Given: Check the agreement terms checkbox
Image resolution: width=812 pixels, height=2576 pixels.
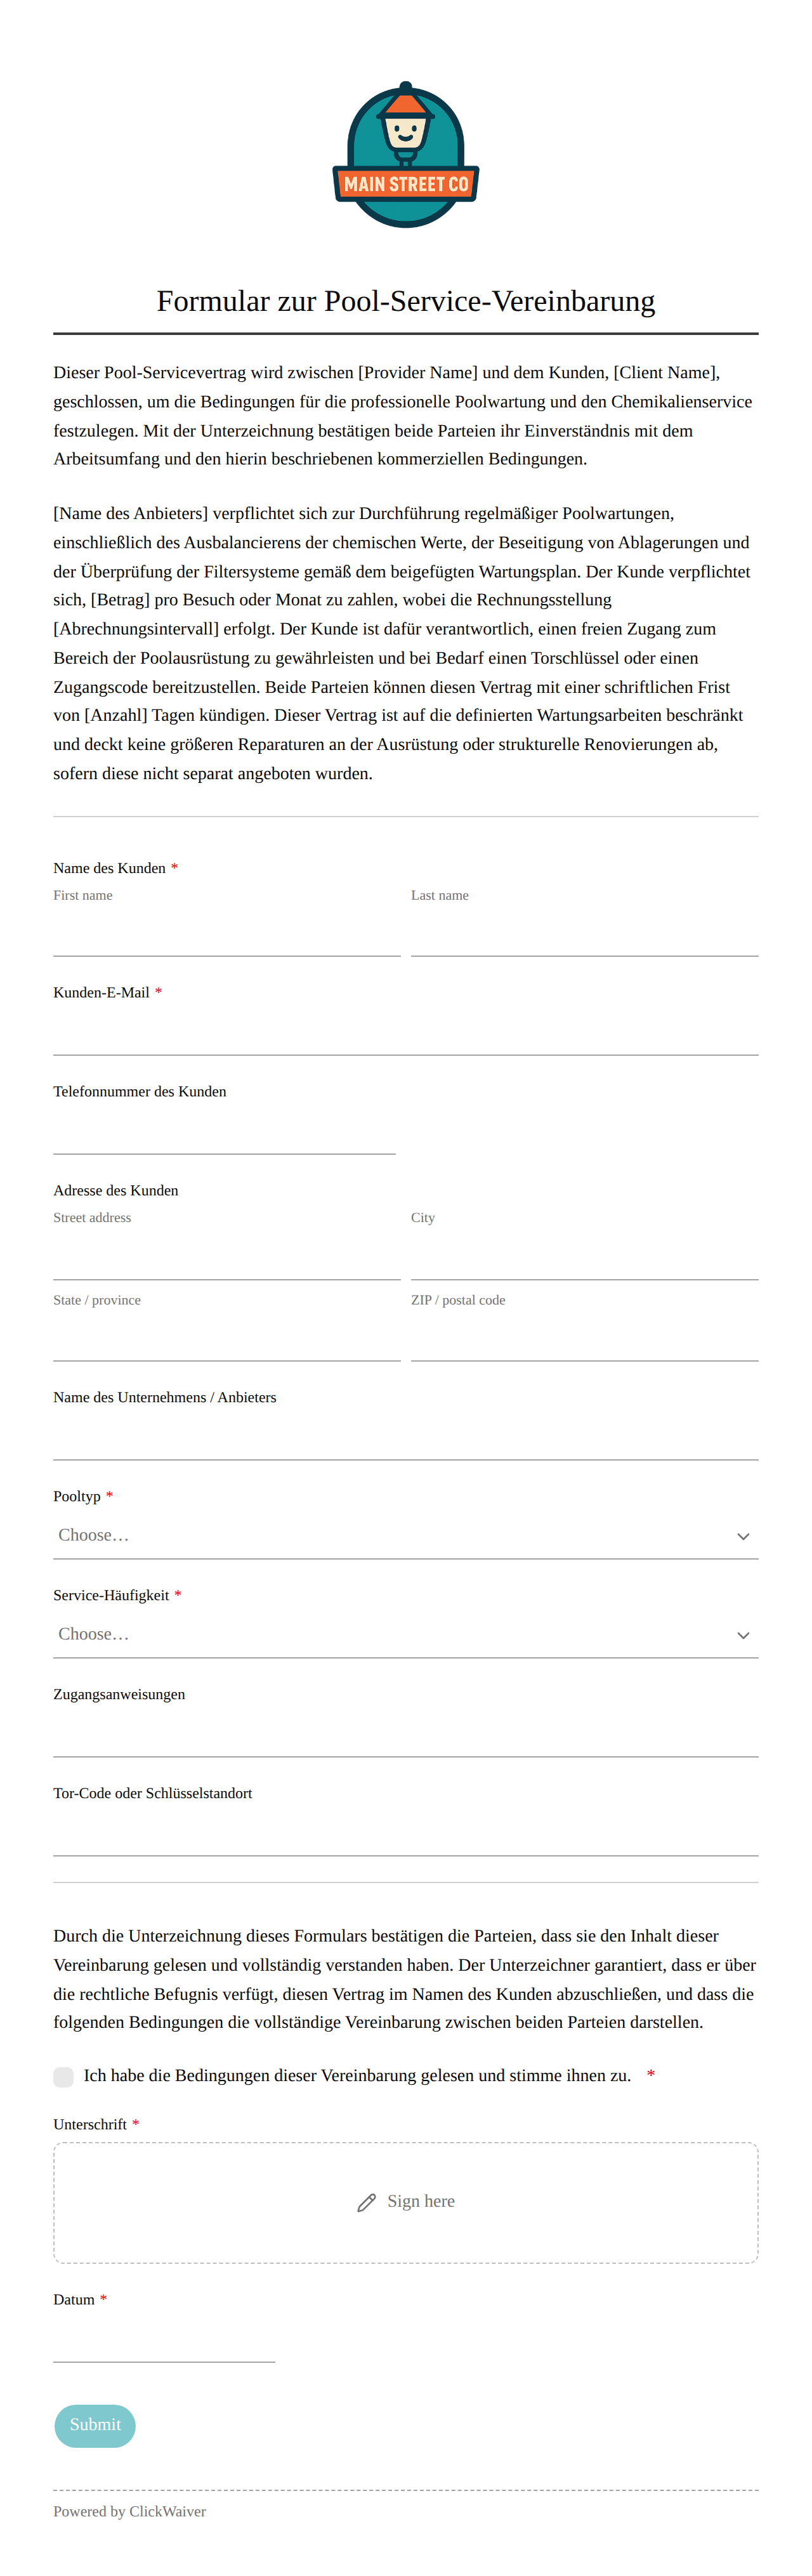Looking at the screenshot, I should [64, 2077].
